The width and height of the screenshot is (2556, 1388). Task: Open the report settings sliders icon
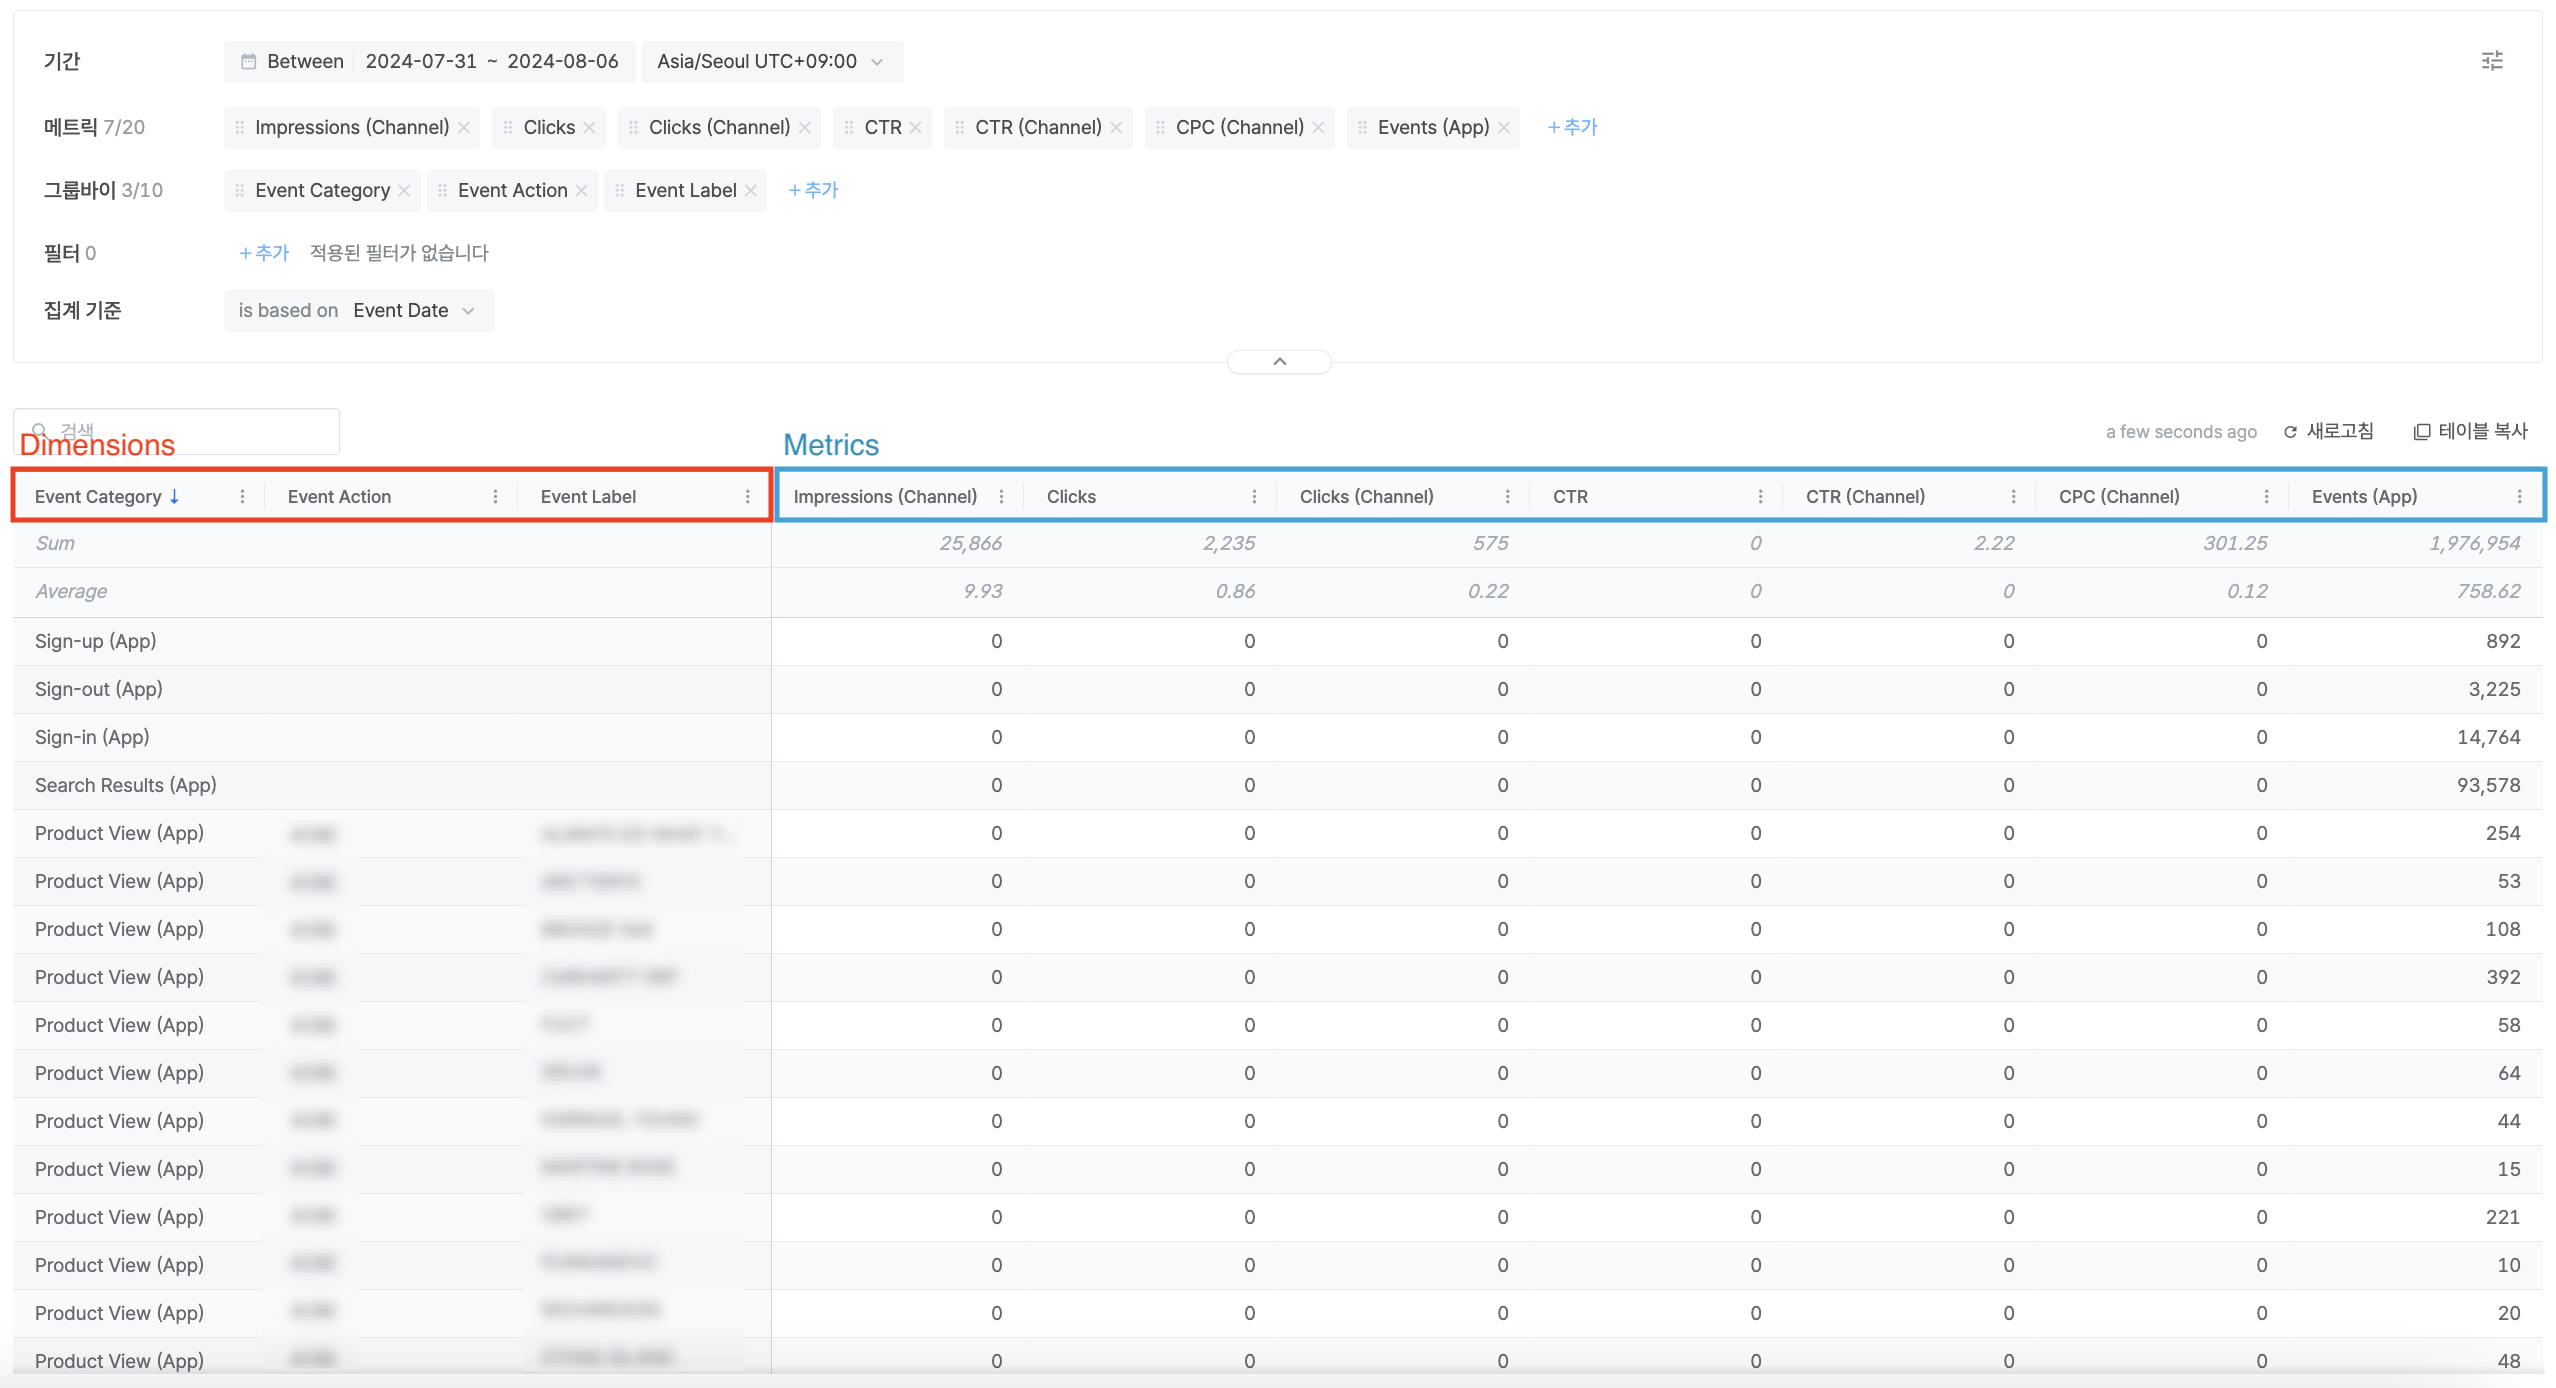[2492, 61]
